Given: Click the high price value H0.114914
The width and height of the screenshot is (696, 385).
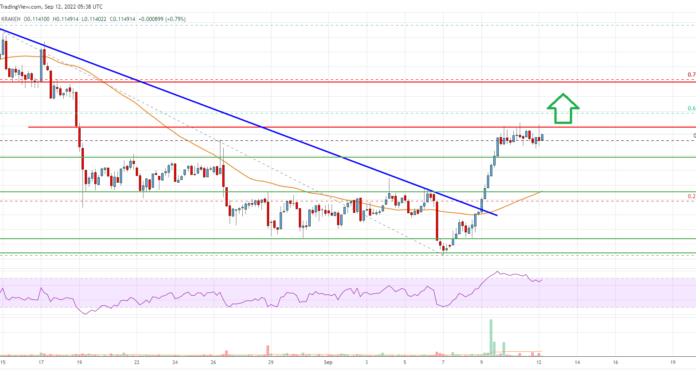Looking at the screenshot, I should click(66, 19).
